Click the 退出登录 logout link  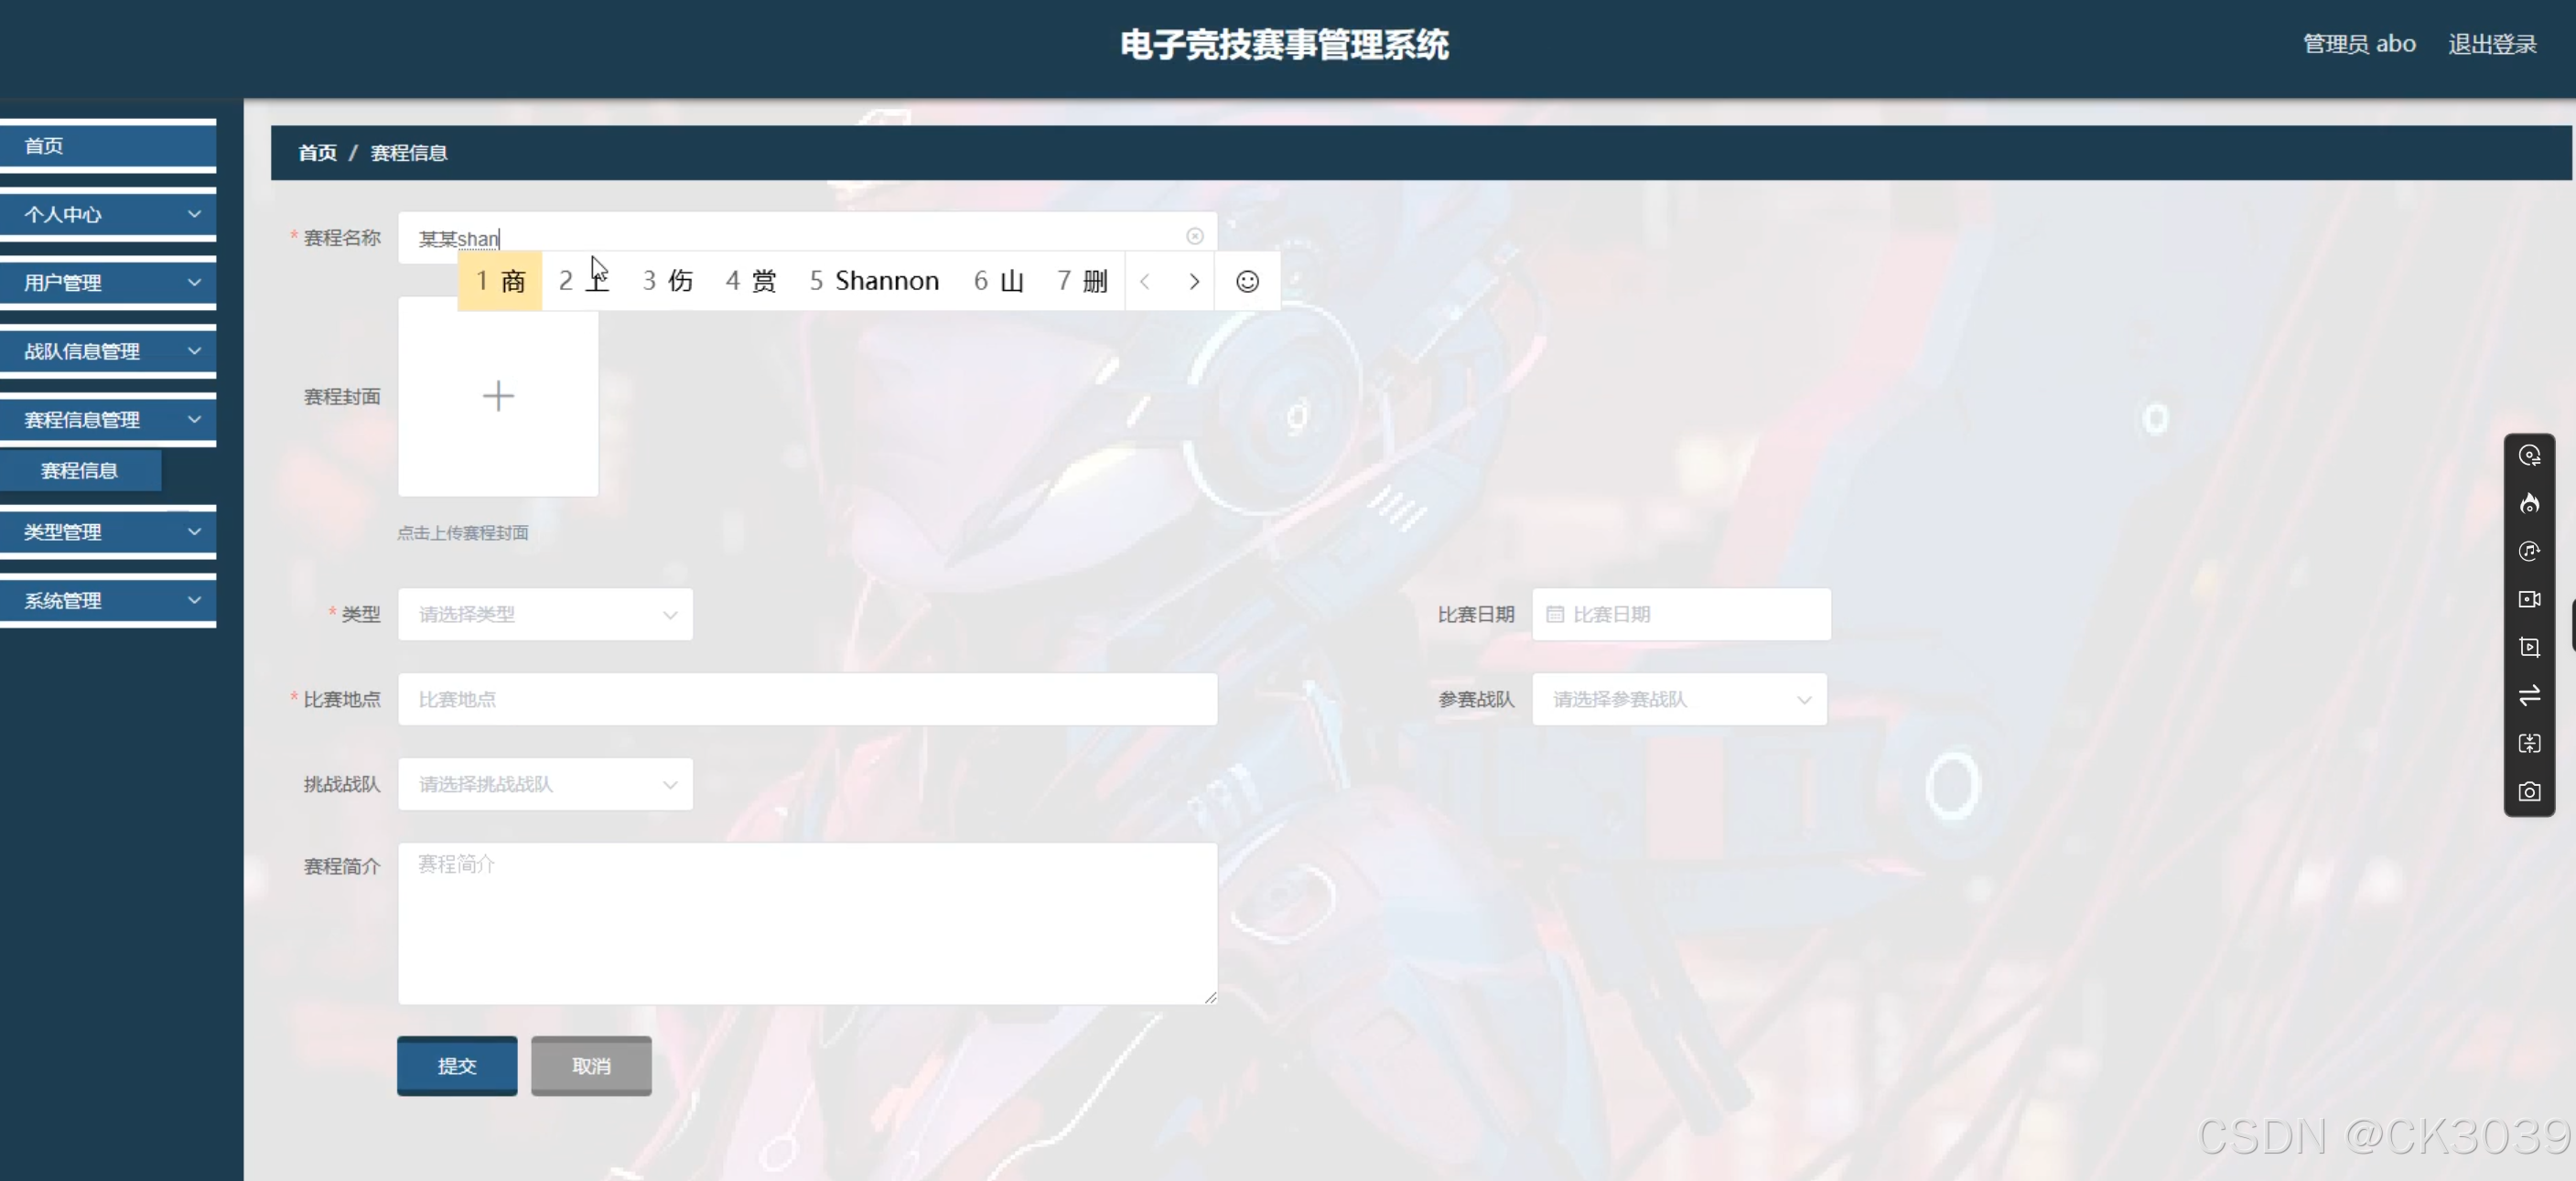(x=2491, y=44)
